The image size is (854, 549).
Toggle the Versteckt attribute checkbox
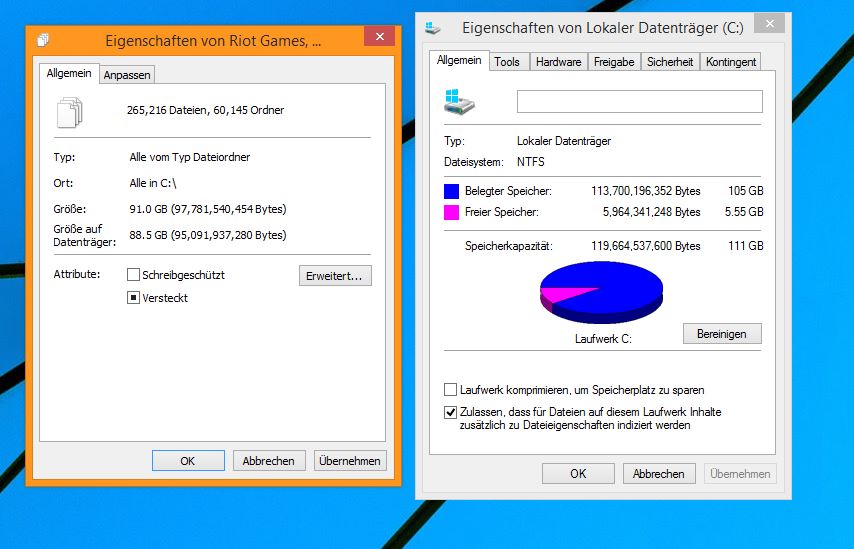click(x=133, y=298)
